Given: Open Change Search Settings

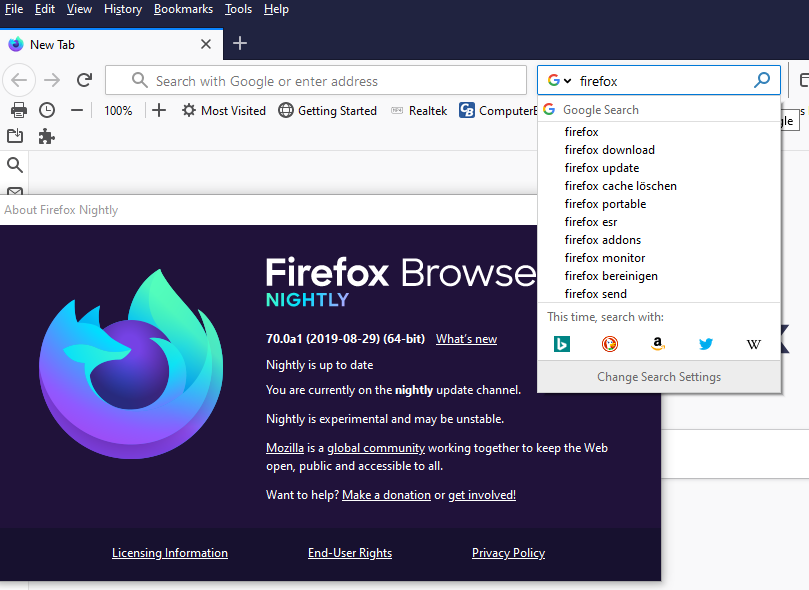Looking at the screenshot, I should coord(658,376).
